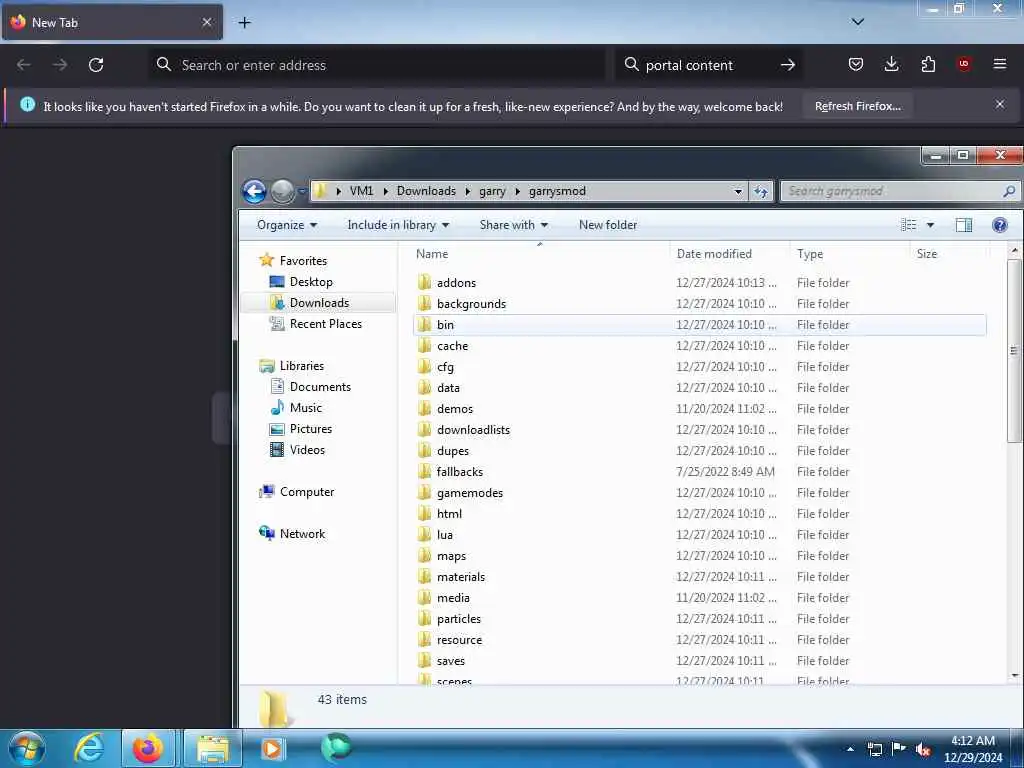The height and width of the screenshot is (768, 1024).
Task: Open Explorer help icon
Action: tap(999, 225)
